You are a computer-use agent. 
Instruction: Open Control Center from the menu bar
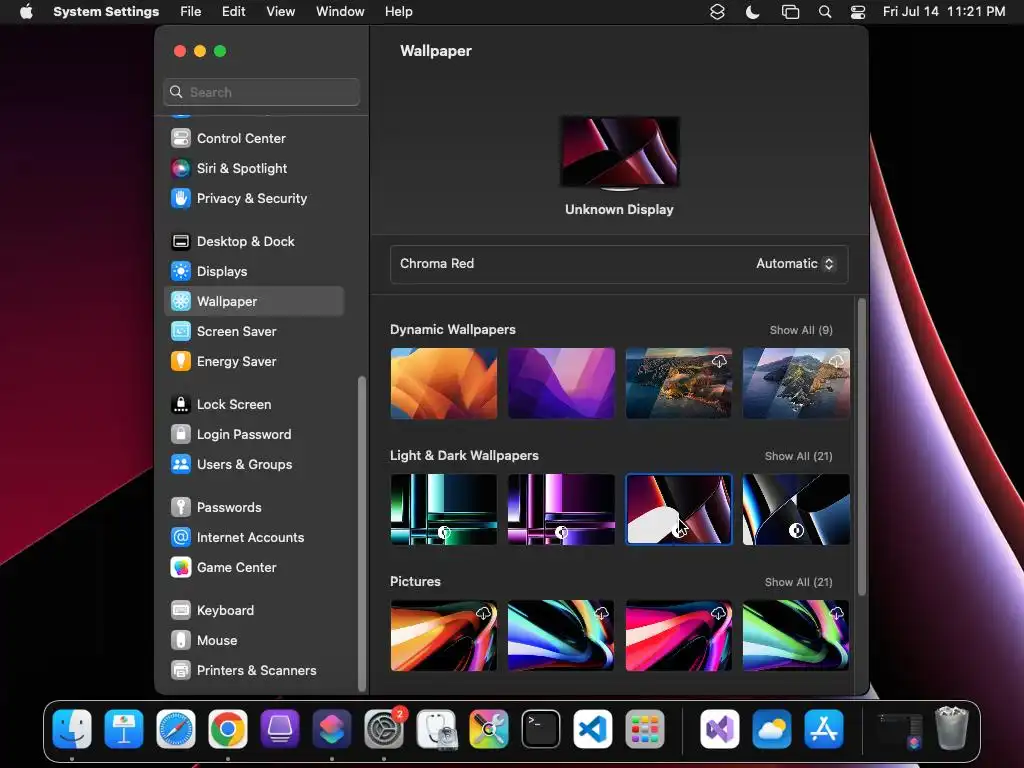point(857,12)
